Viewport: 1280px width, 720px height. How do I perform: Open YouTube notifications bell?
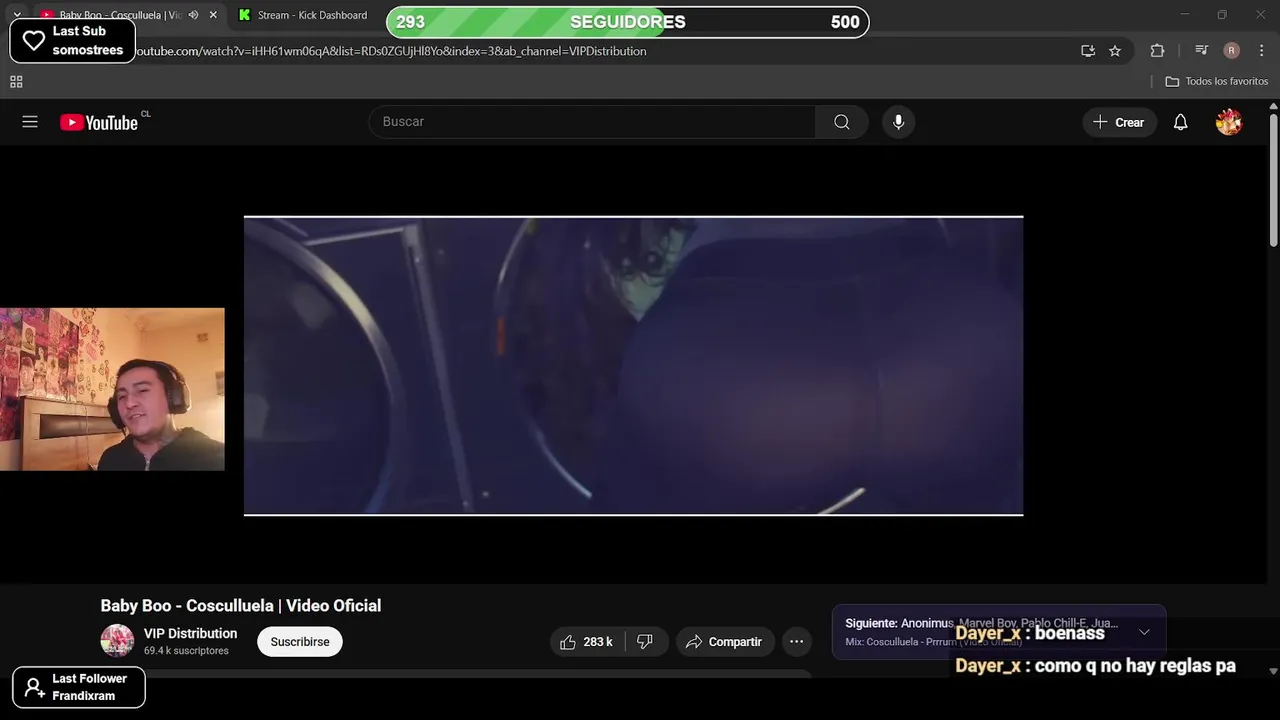pyautogui.click(x=1181, y=122)
